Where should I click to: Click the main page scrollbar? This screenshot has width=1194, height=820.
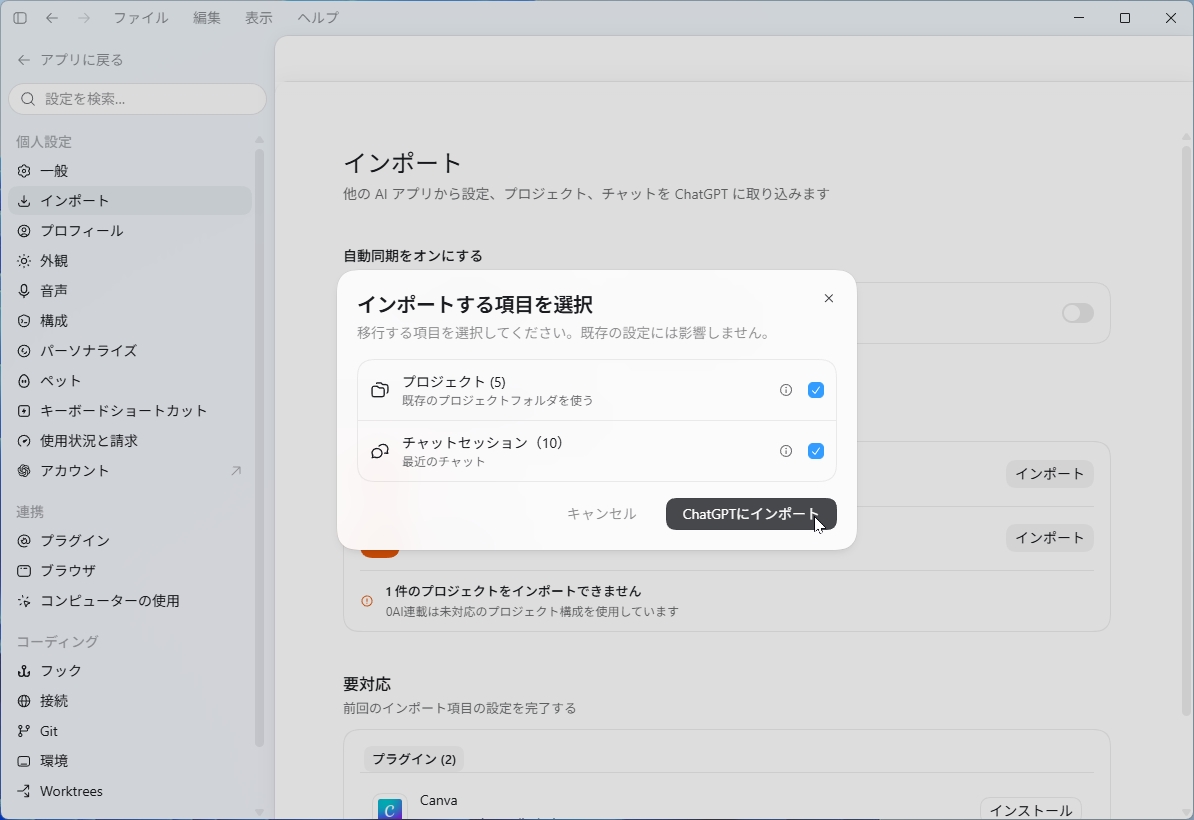1186,430
